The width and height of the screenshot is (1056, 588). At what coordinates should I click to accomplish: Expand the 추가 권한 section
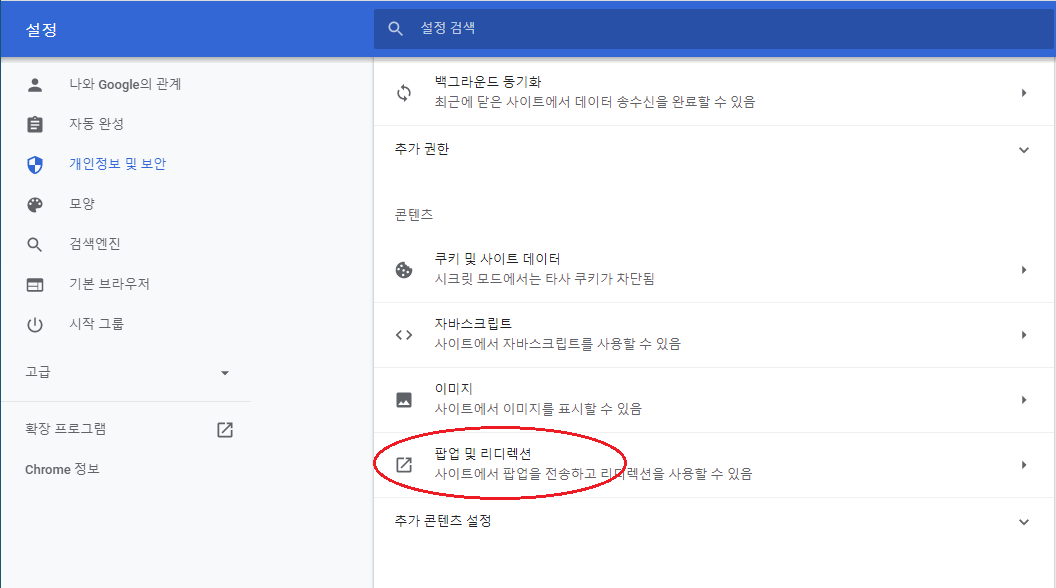(1023, 150)
